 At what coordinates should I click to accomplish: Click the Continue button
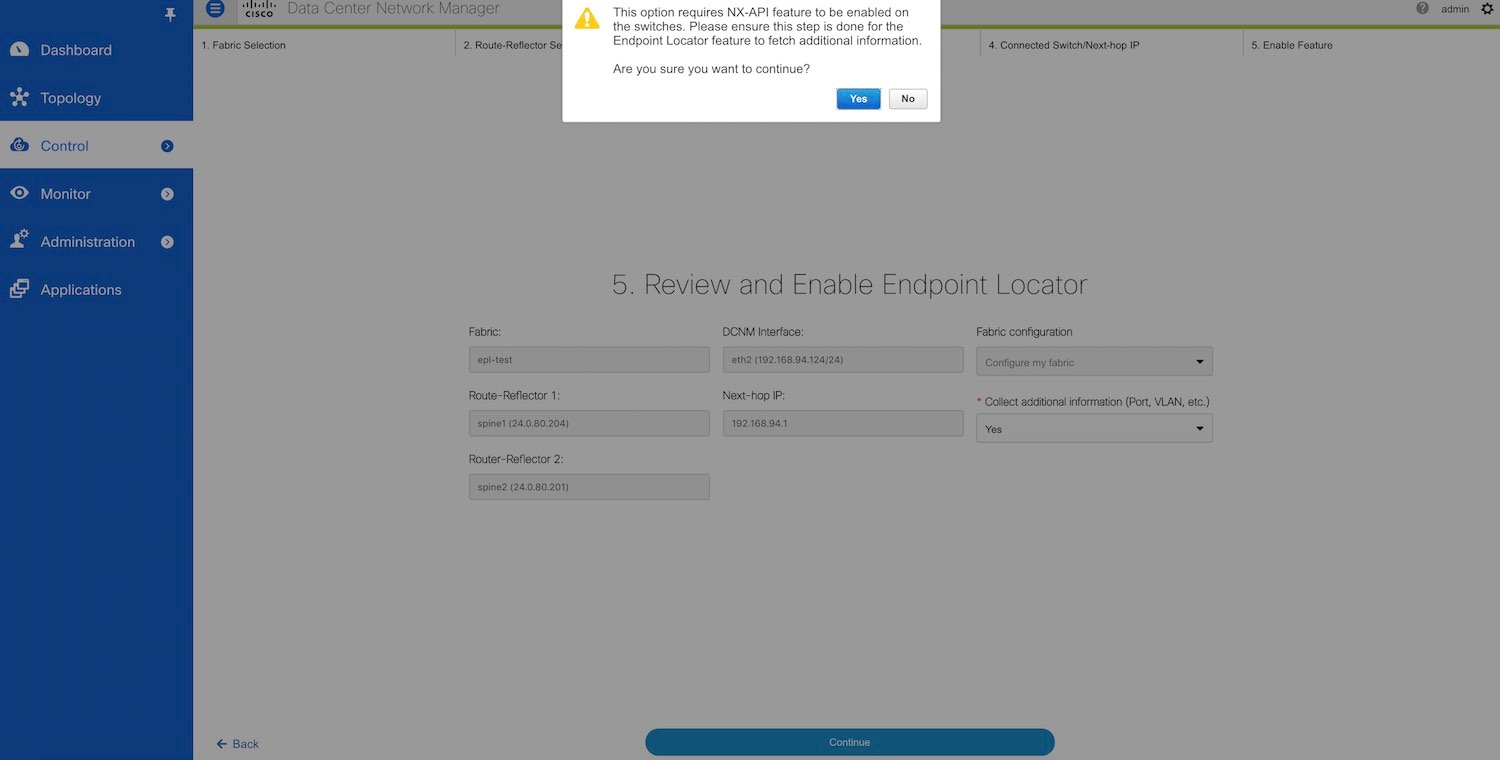click(850, 742)
